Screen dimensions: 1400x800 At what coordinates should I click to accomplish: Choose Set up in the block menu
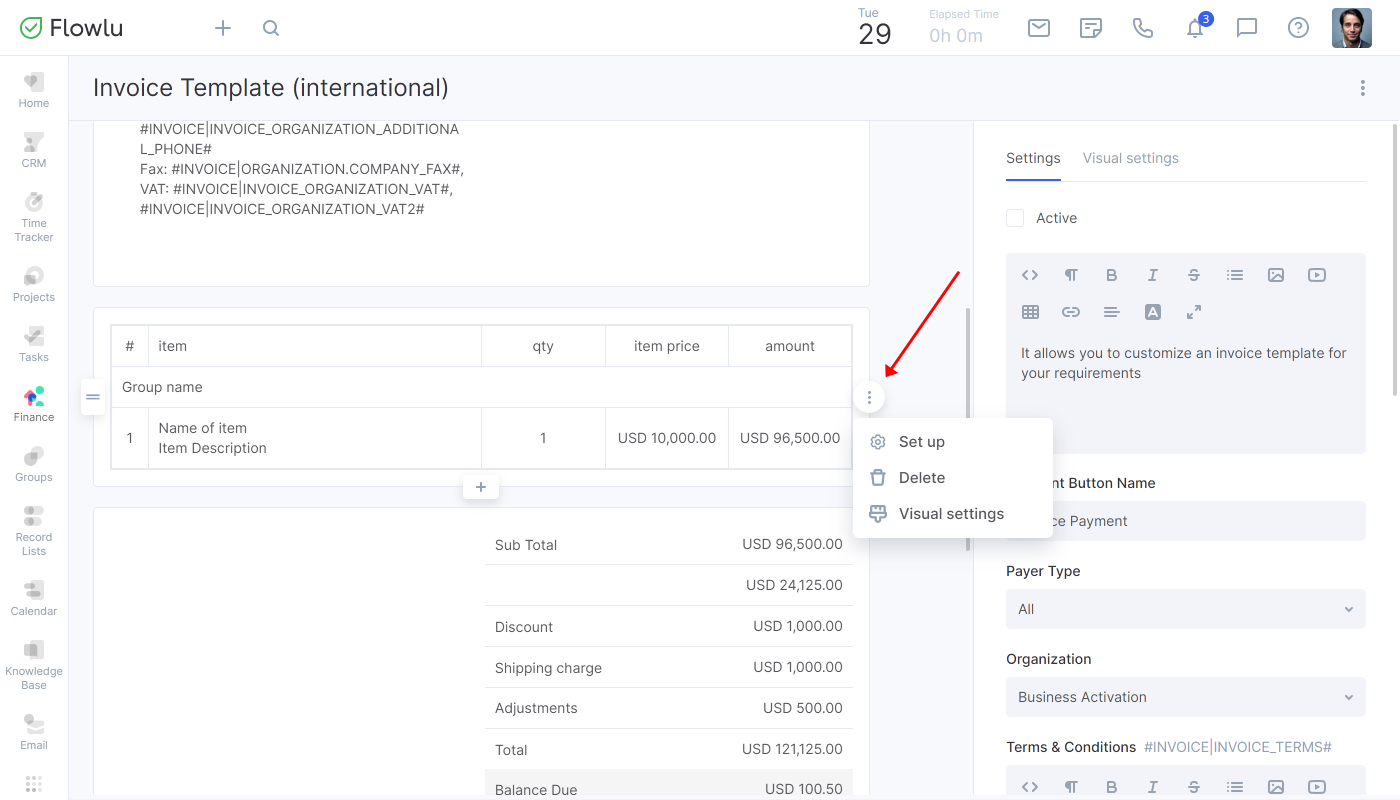921,442
